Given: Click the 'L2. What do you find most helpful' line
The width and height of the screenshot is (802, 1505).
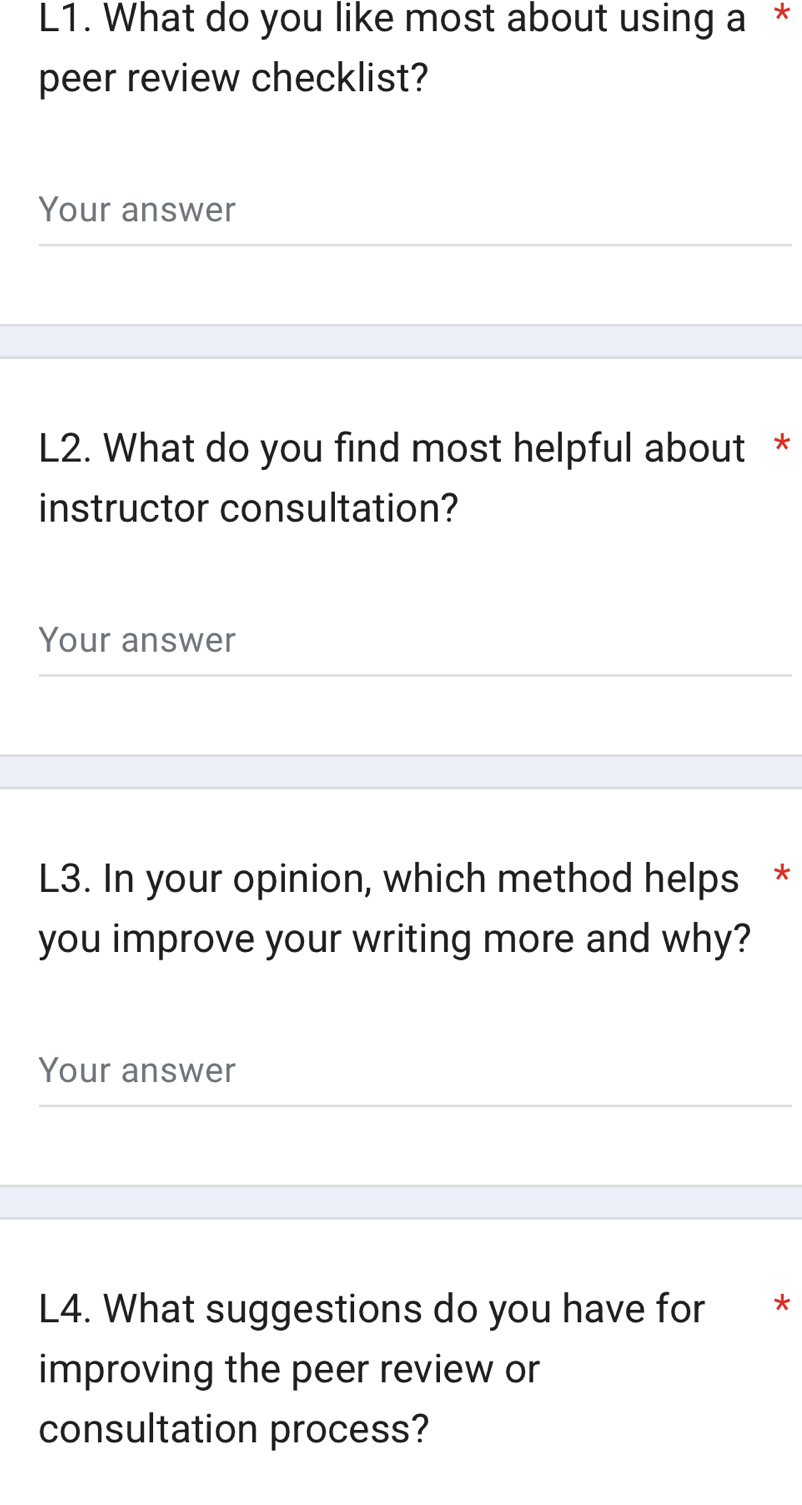Looking at the screenshot, I should 392,448.
